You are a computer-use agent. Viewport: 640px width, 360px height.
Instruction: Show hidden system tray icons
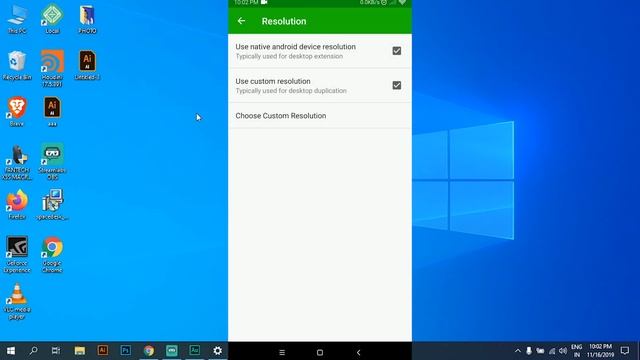[x=518, y=351]
